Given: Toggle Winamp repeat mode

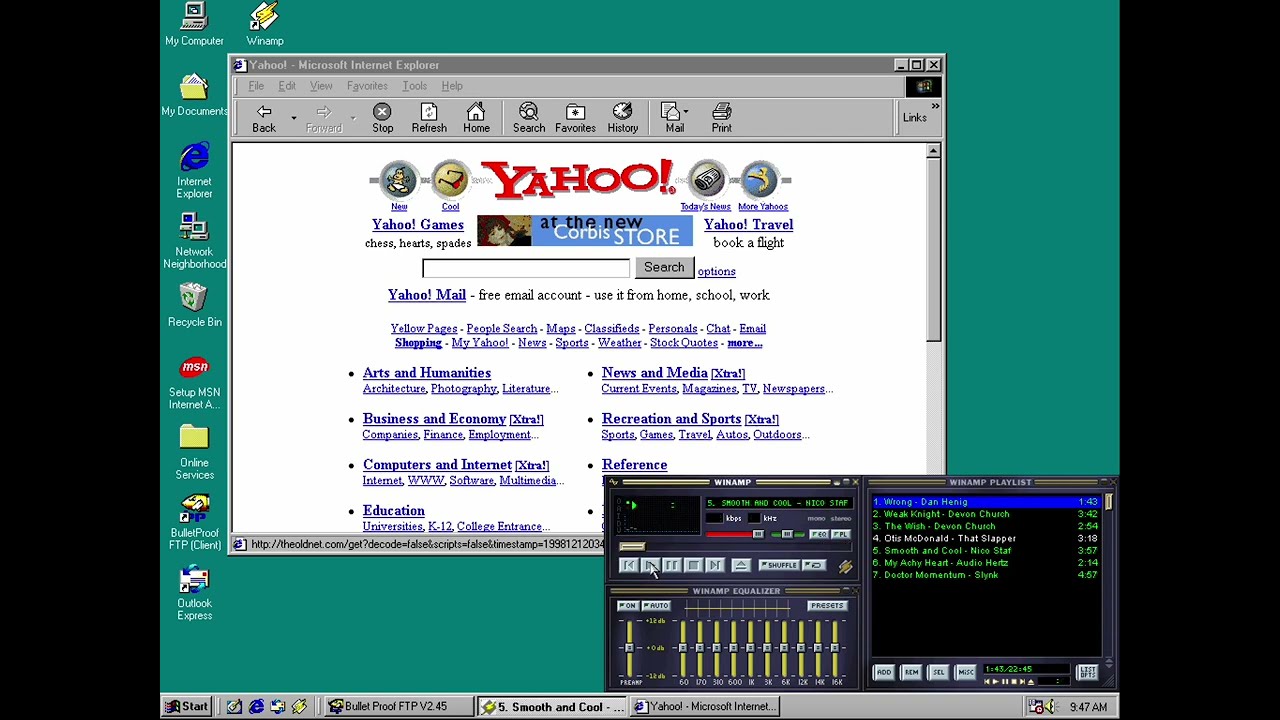Looking at the screenshot, I should 814,565.
